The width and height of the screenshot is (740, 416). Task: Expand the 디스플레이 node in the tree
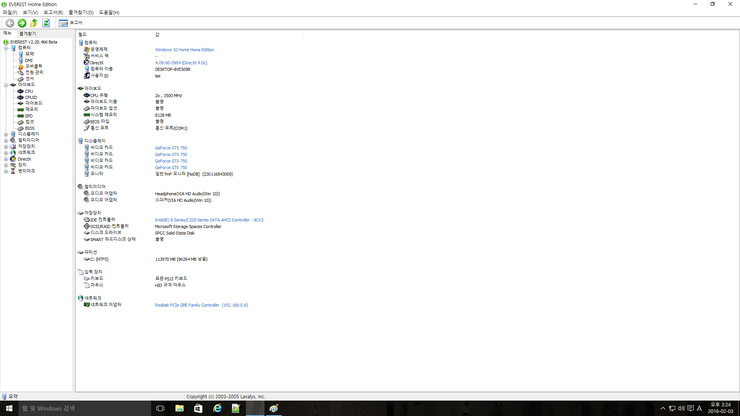point(6,134)
